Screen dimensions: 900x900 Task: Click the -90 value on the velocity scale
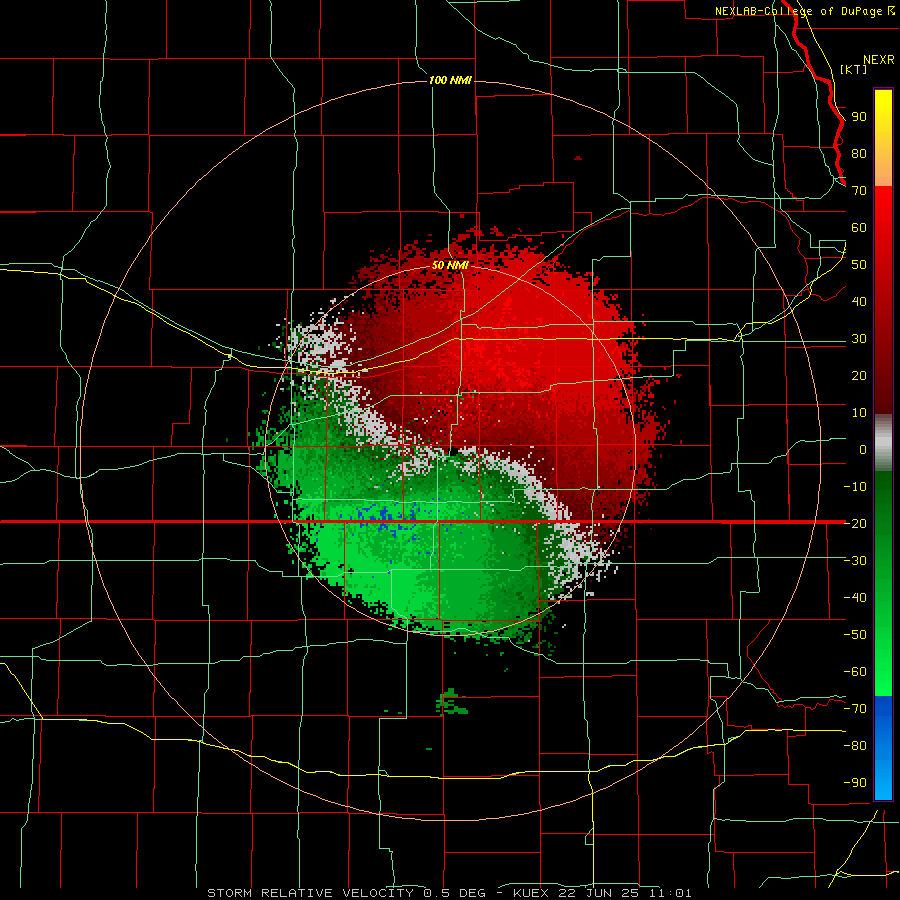click(855, 782)
